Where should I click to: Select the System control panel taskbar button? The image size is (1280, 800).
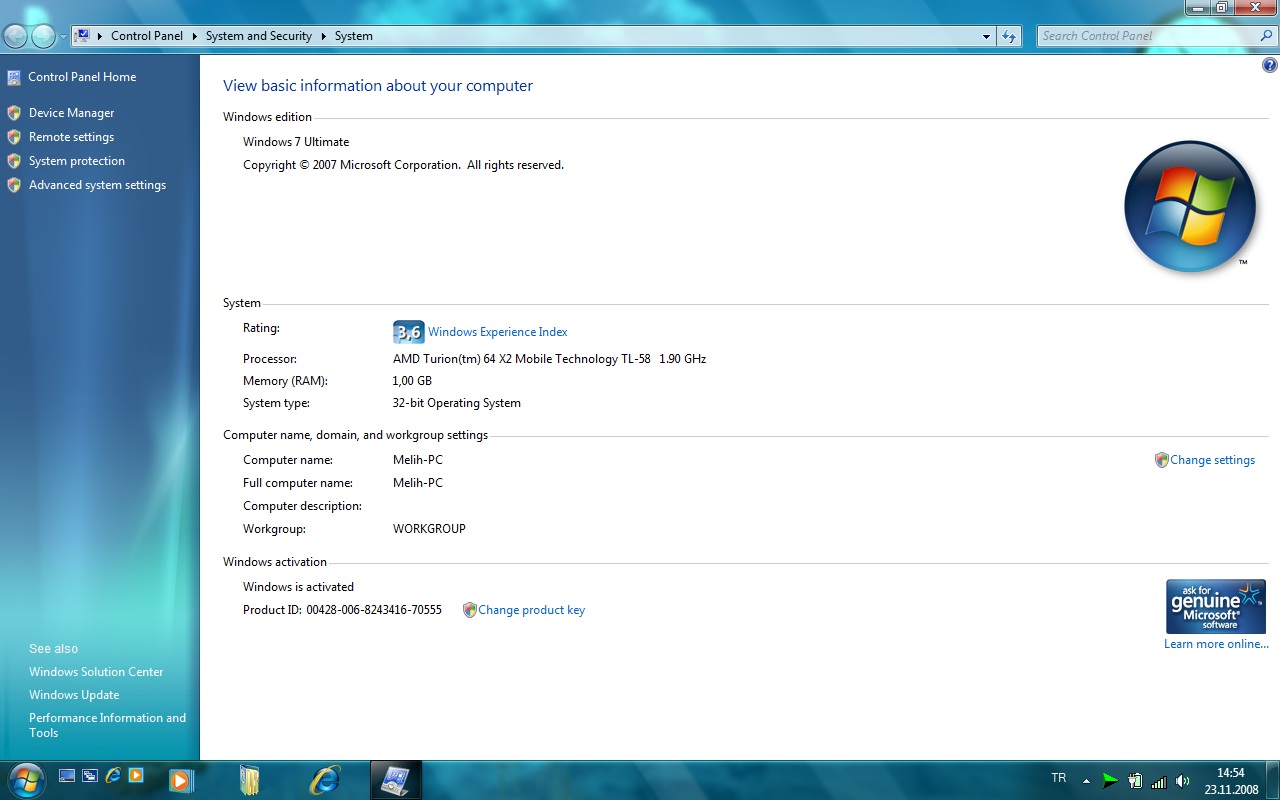pyautogui.click(x=396, y=780)
